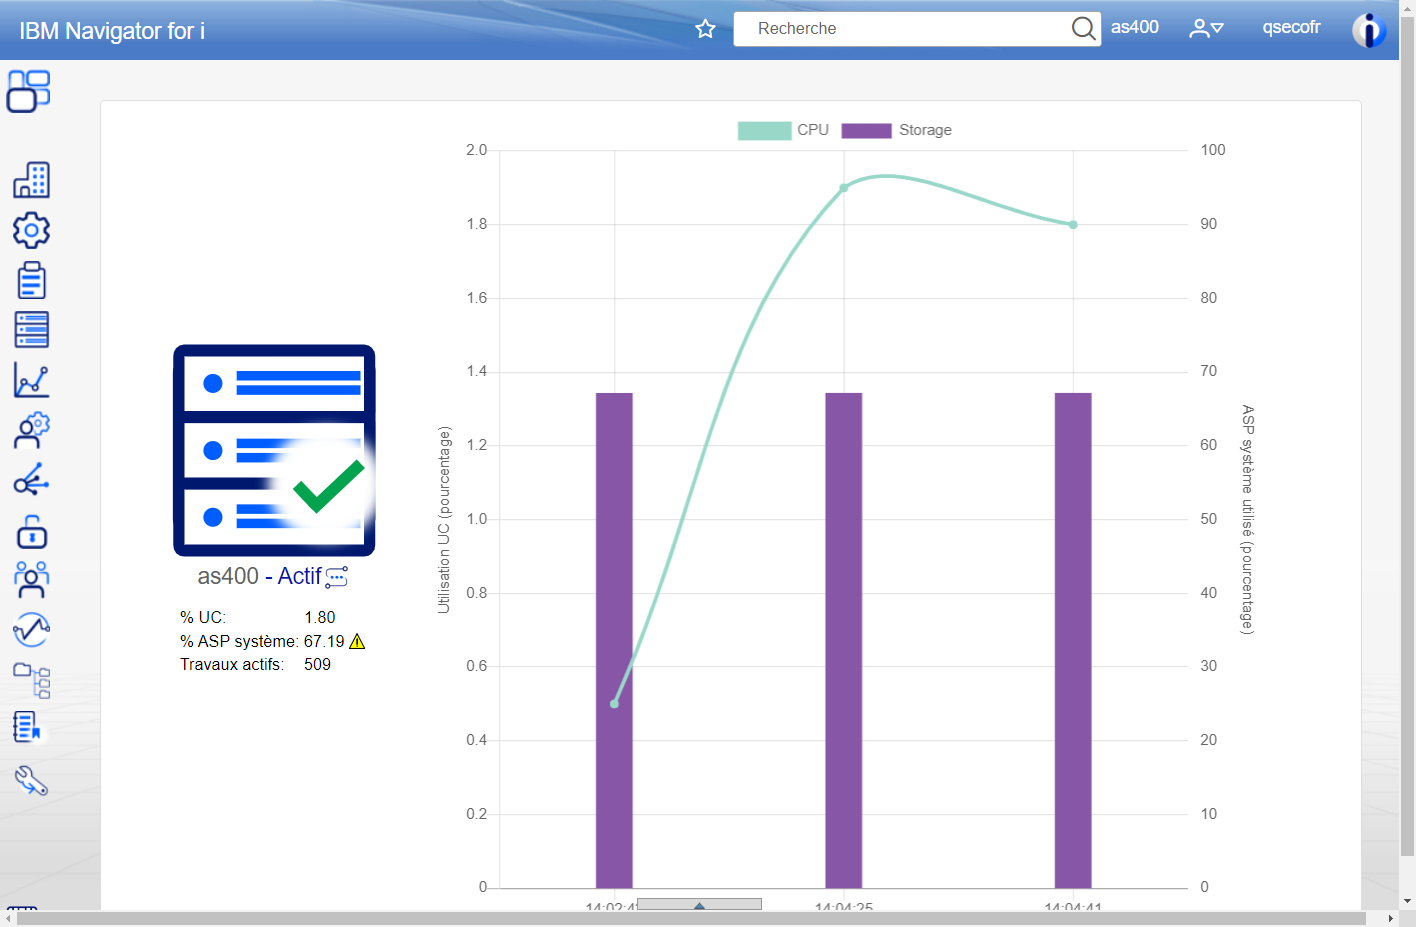Viewport: 1416px width, 927px height.
Task: Click the qsecofr user name in header
Action: [x=1291, y=28]
